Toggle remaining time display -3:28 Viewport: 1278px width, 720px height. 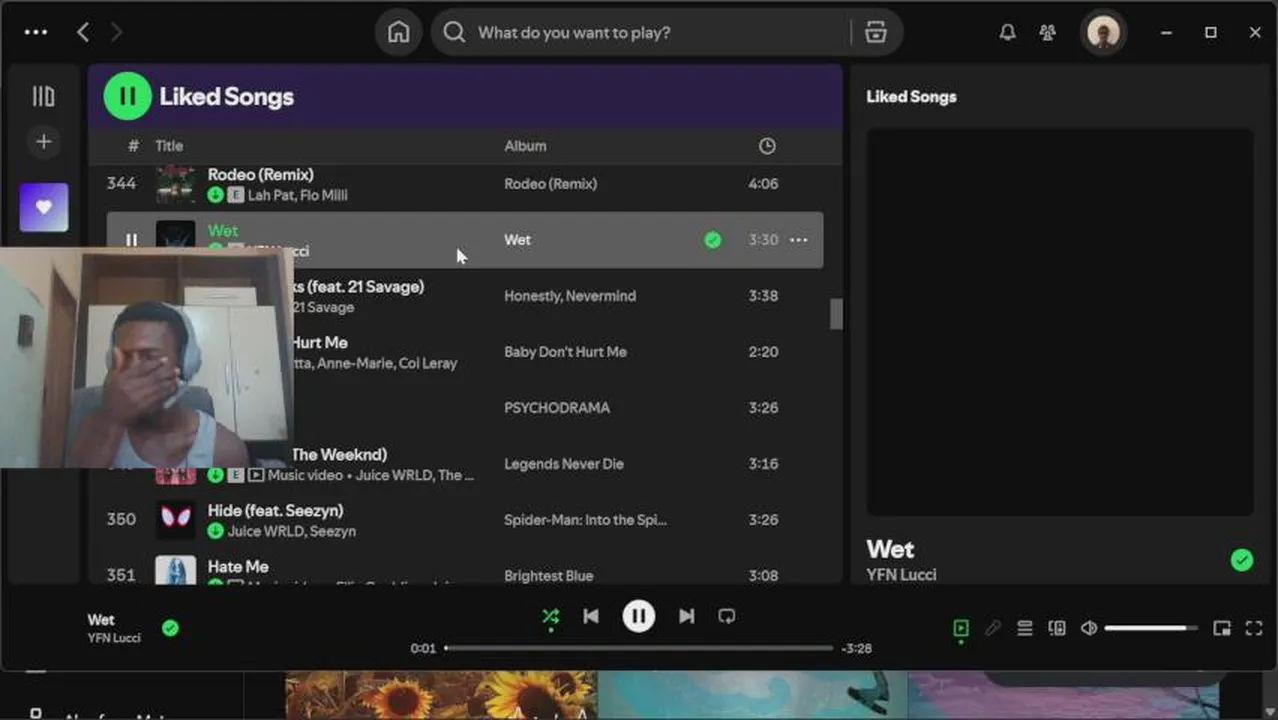[856, 648]
